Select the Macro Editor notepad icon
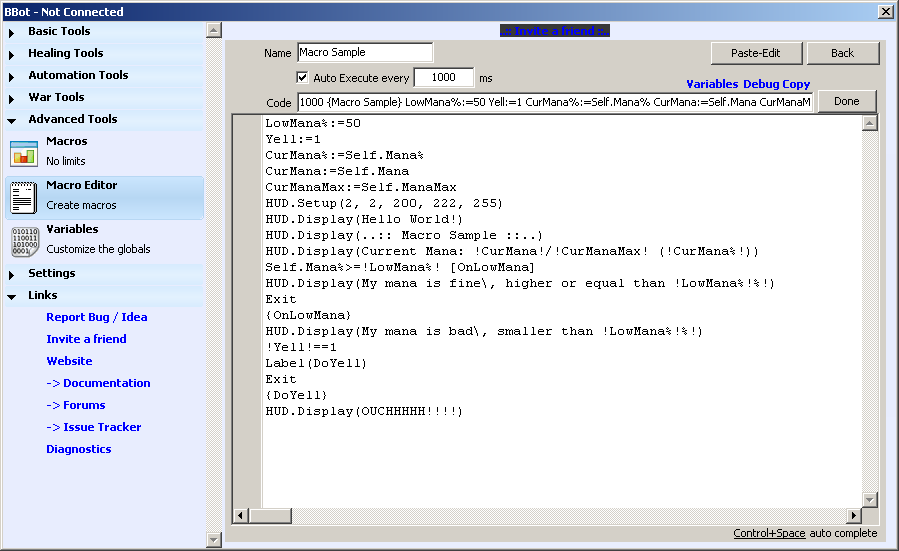 [x=23, y=197]
